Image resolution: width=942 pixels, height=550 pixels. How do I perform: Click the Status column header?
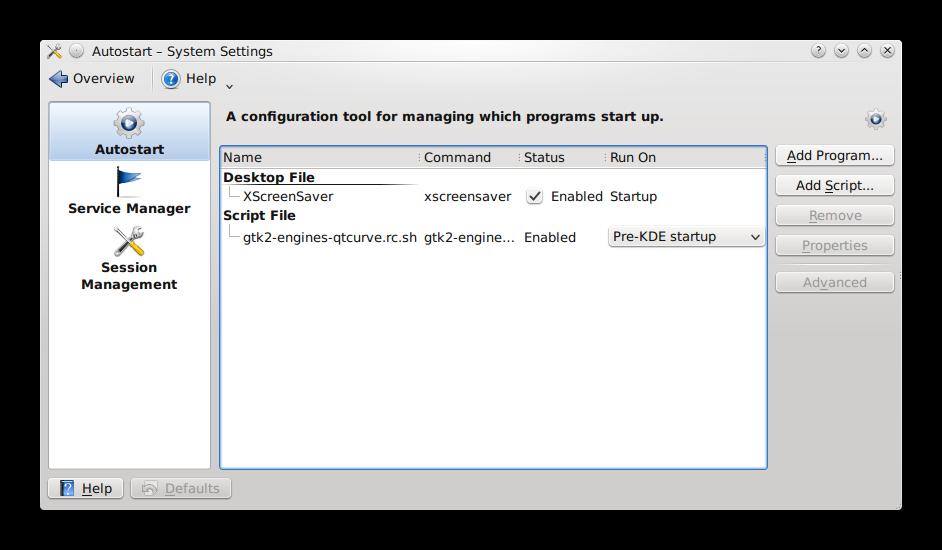pos(561,157)
